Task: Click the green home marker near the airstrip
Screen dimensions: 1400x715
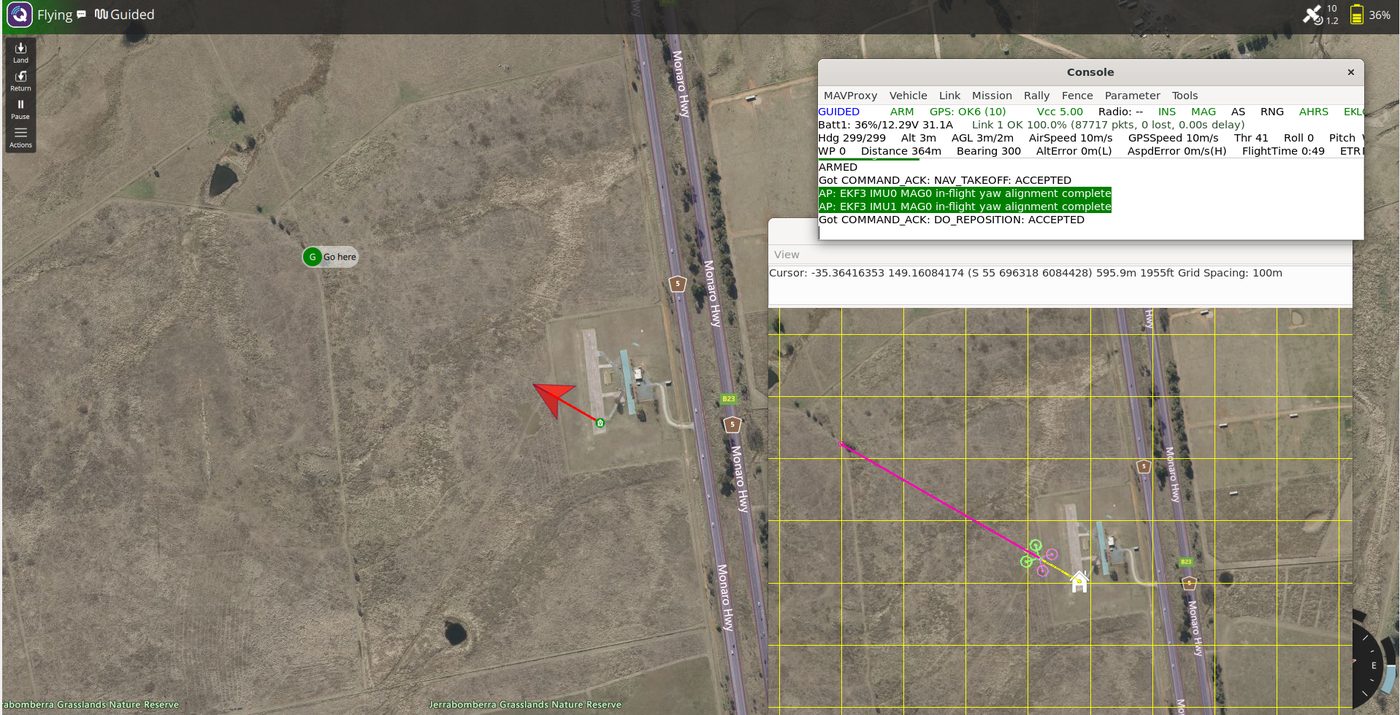Action: click(x=600, y=424)
